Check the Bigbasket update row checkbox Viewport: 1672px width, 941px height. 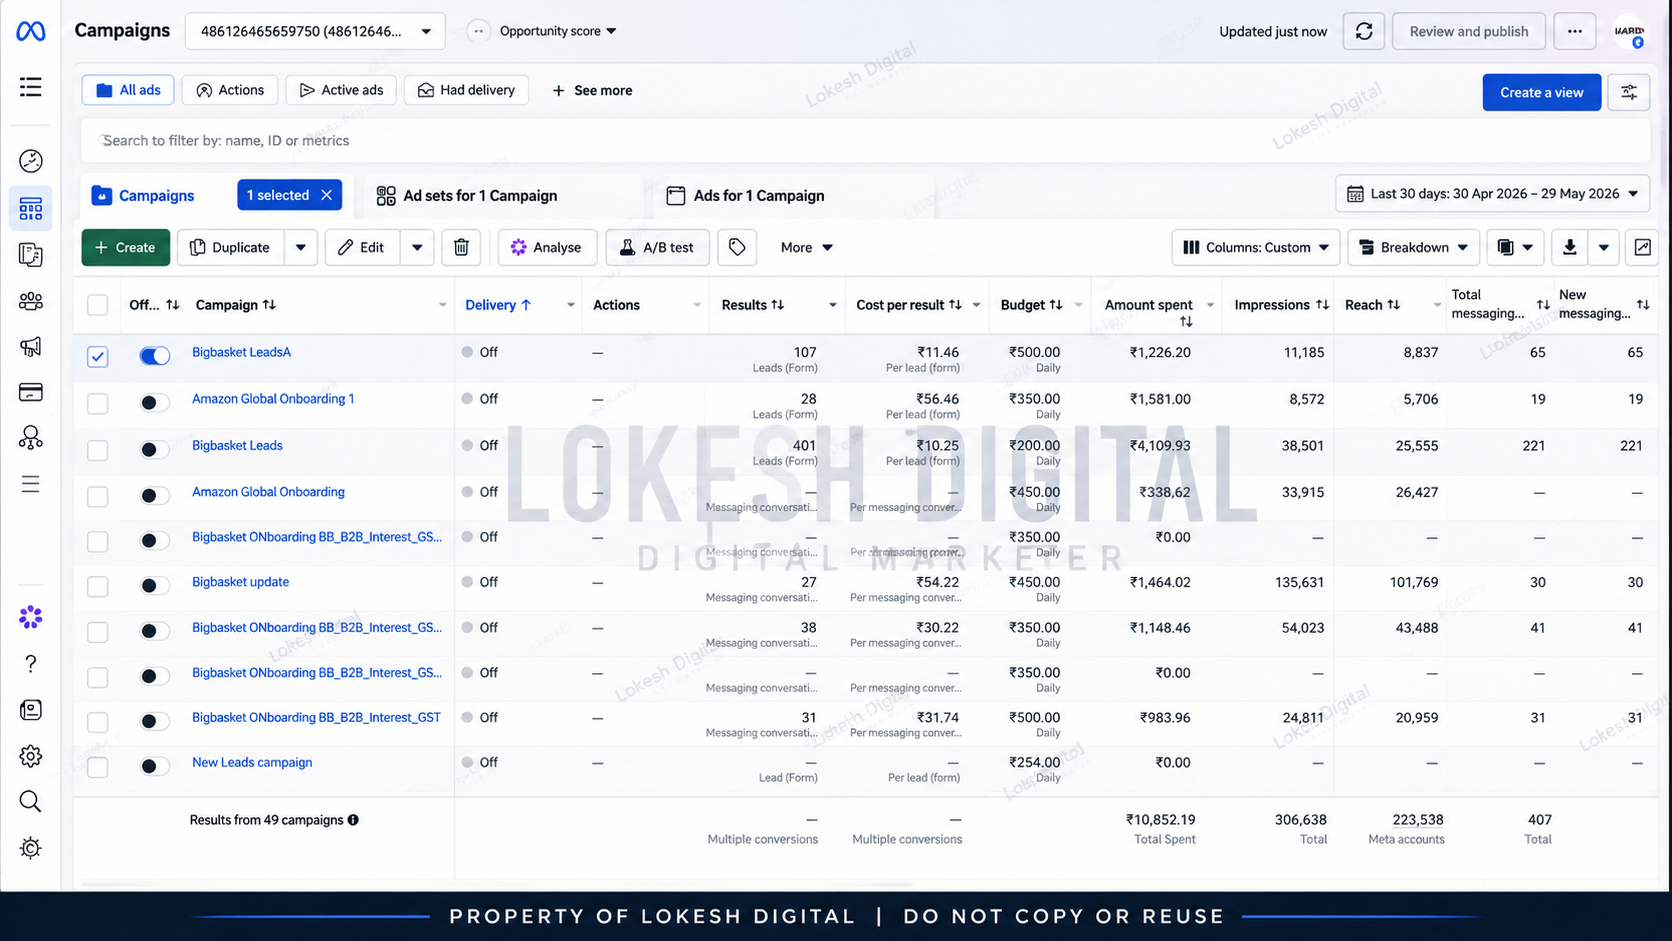(97, 586)
